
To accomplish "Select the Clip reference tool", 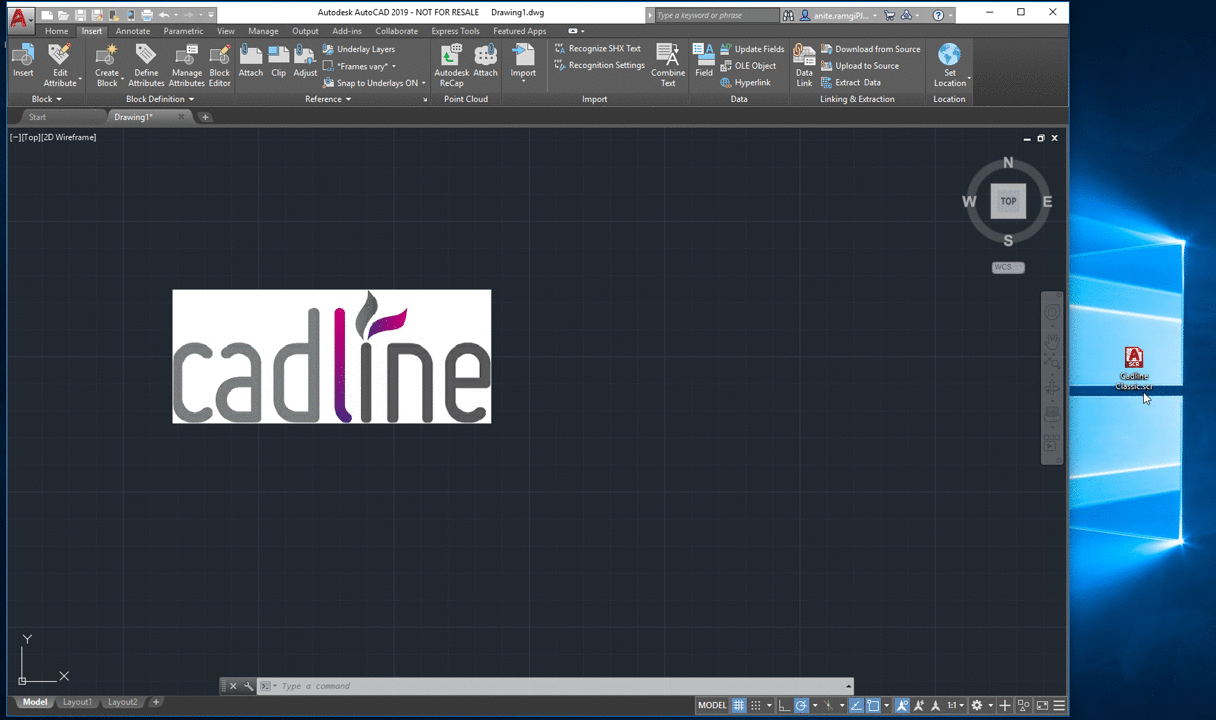I will click(278, 60).
